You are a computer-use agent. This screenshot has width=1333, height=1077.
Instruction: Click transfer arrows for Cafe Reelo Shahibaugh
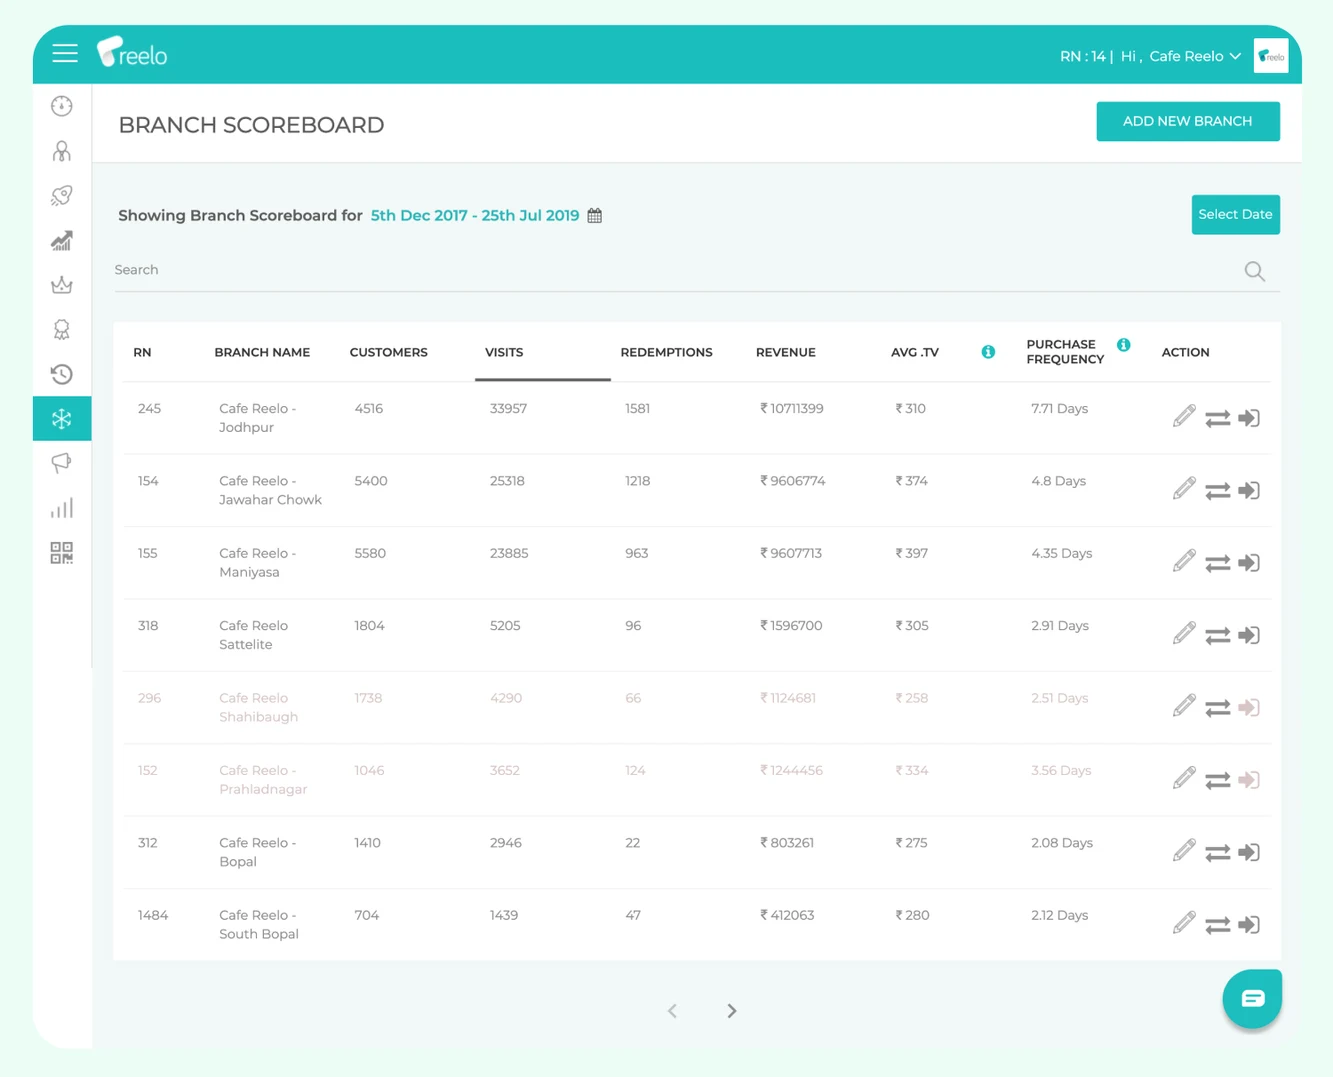[x=1217, y=708]
